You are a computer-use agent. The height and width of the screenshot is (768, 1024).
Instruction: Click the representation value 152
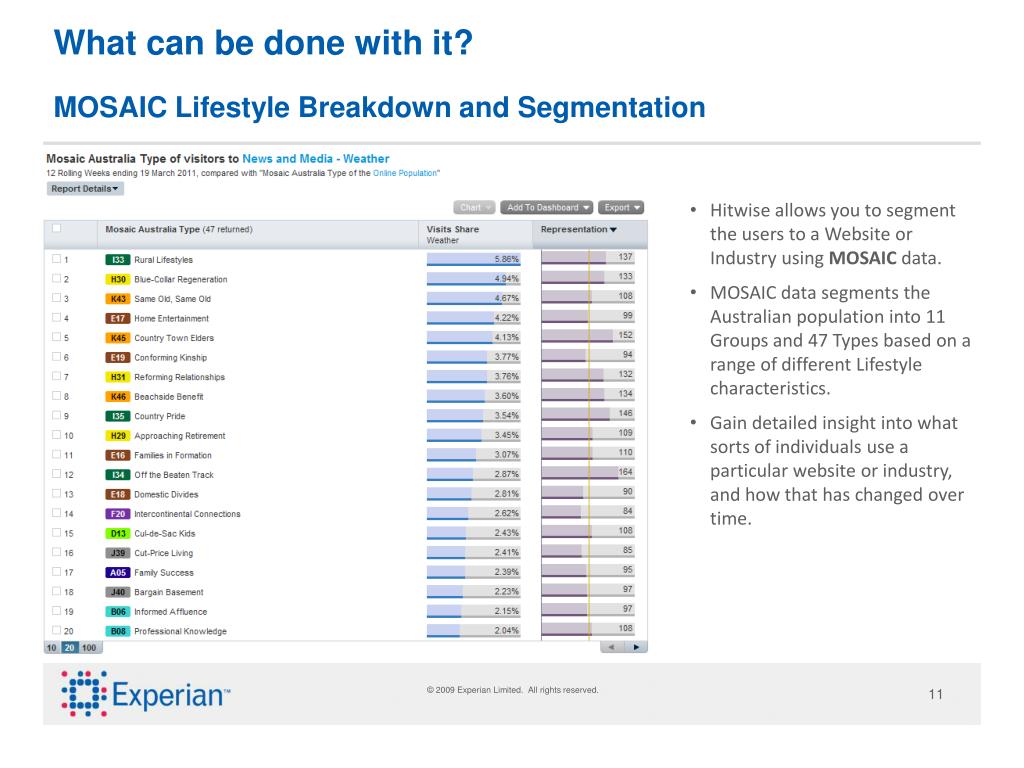[625, 335]
